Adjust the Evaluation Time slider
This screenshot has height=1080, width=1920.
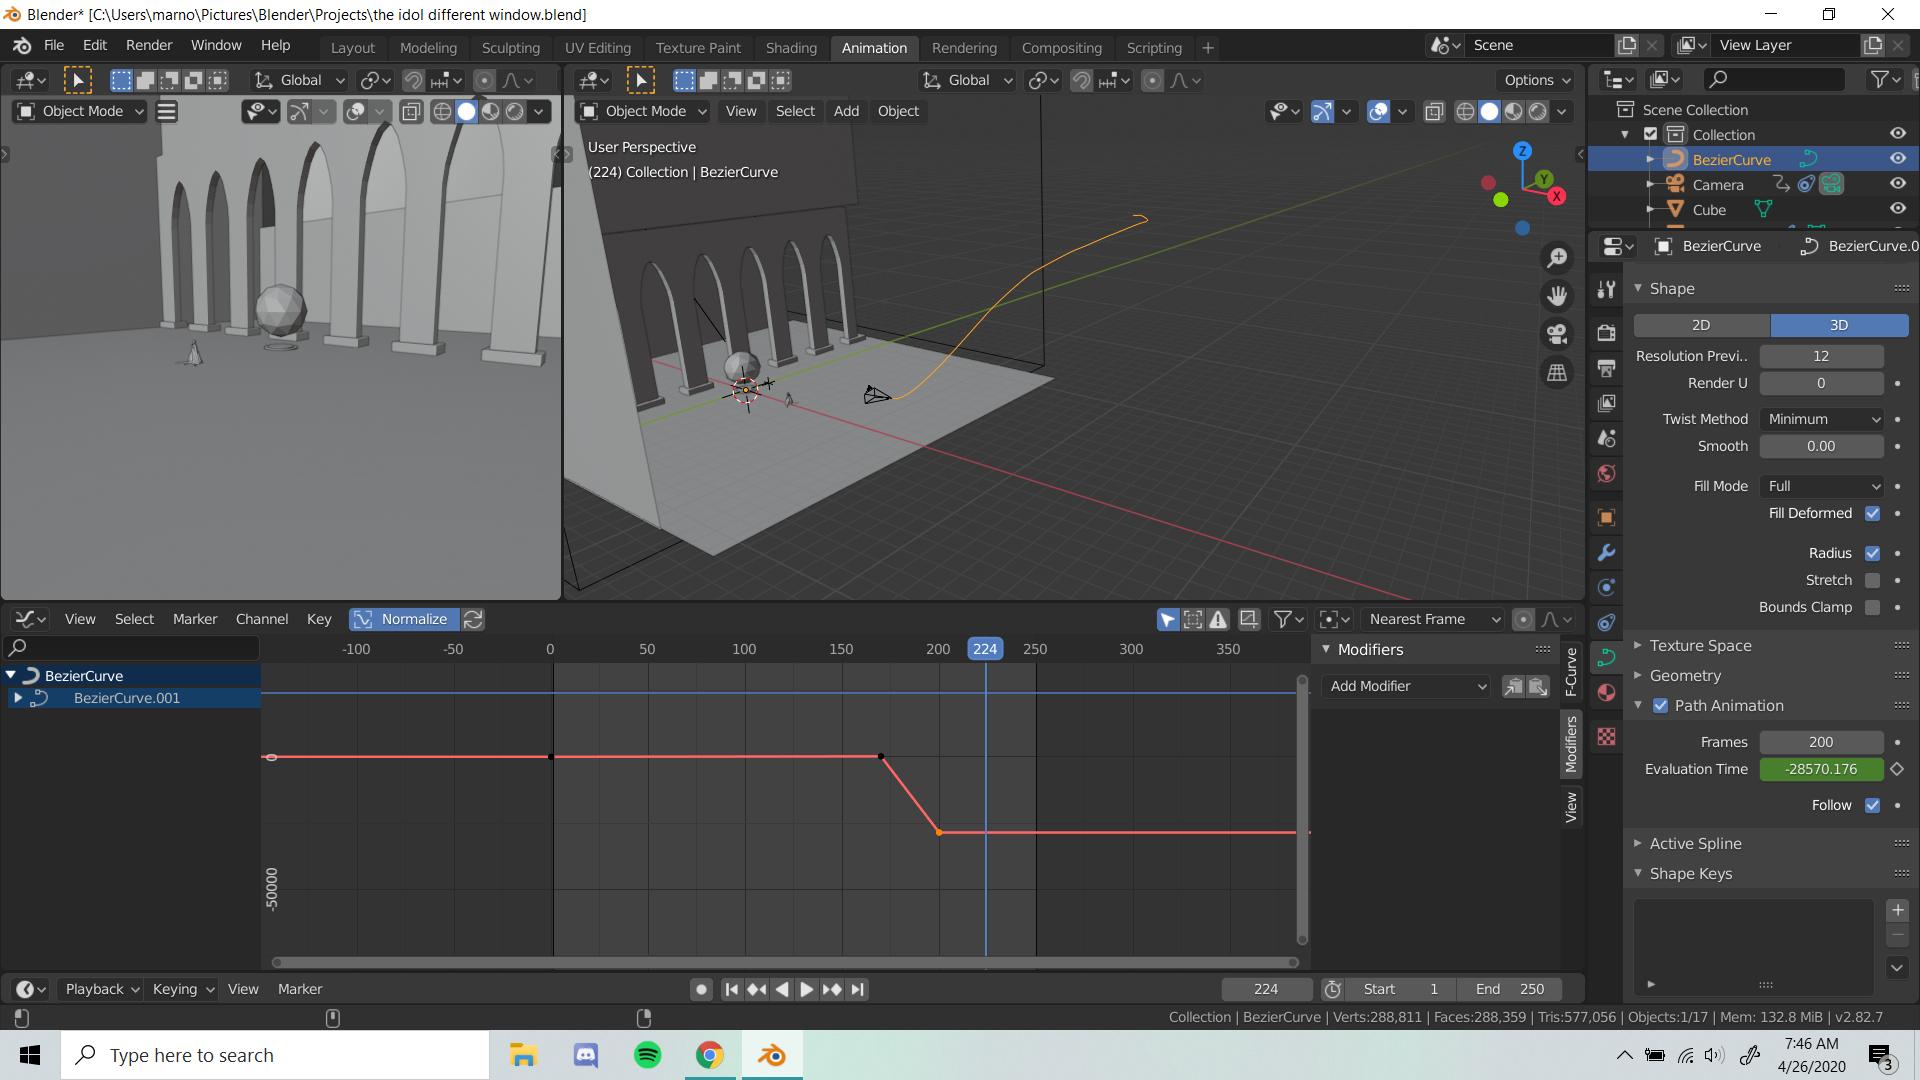coord(1821,769)
